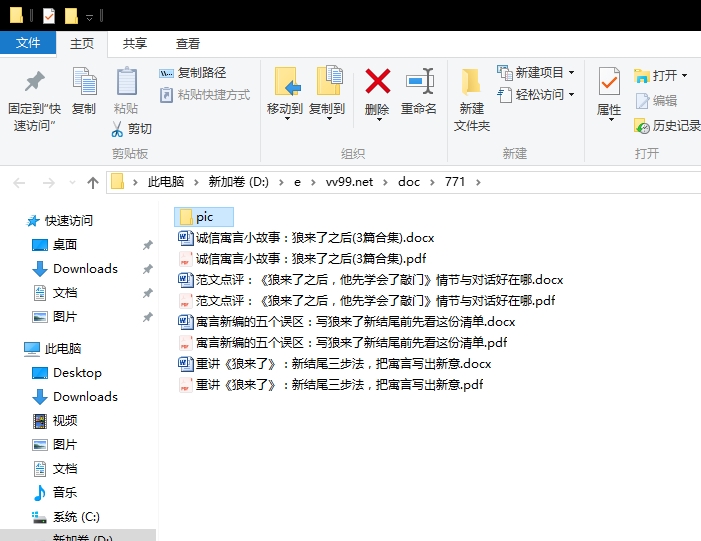The width and height of the screenshot is (701, 541).
Task: Switch to the View (查看) tab
Action: 188,44
